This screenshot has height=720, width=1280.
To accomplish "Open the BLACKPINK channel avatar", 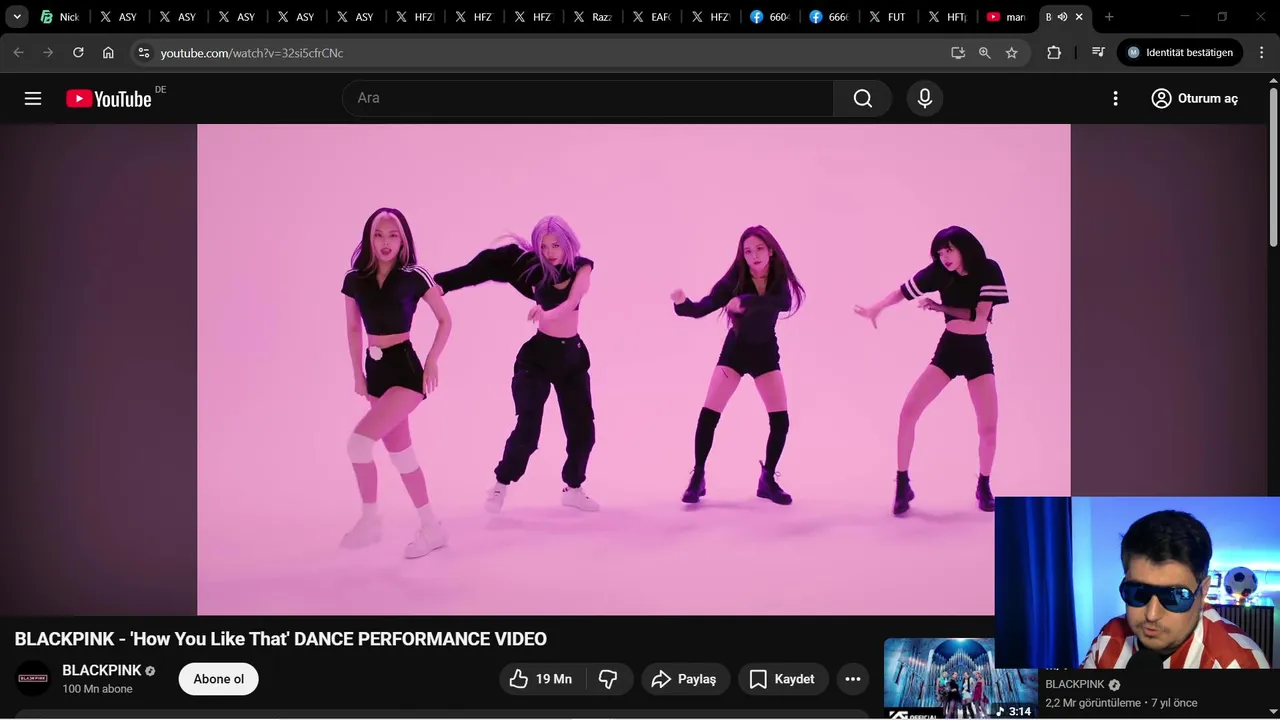I will (33, 679).
